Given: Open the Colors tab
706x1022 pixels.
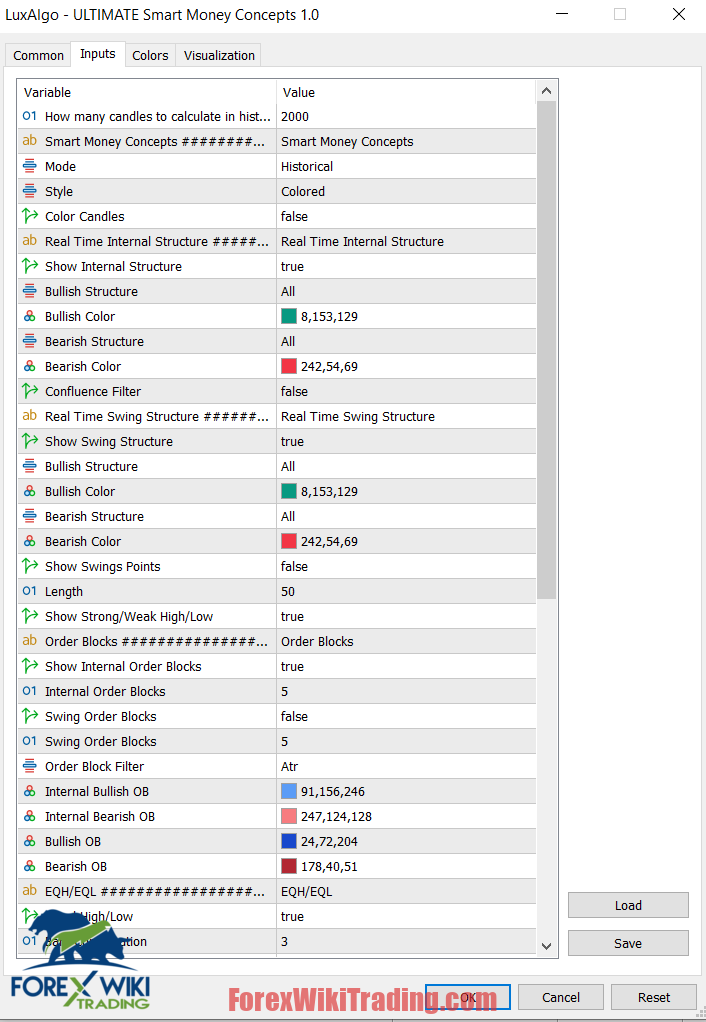Looking at the screenshot, I should (150, 55).
